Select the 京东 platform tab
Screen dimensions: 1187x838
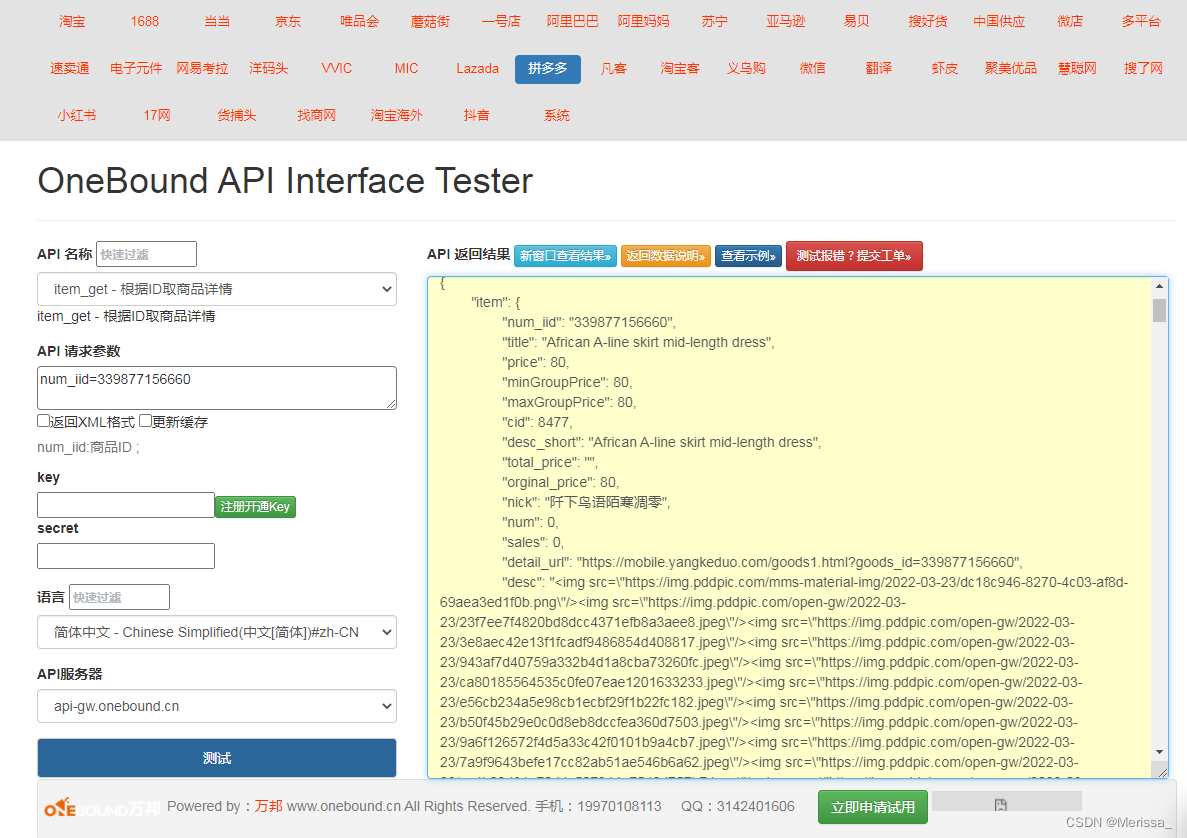(288, 21)
